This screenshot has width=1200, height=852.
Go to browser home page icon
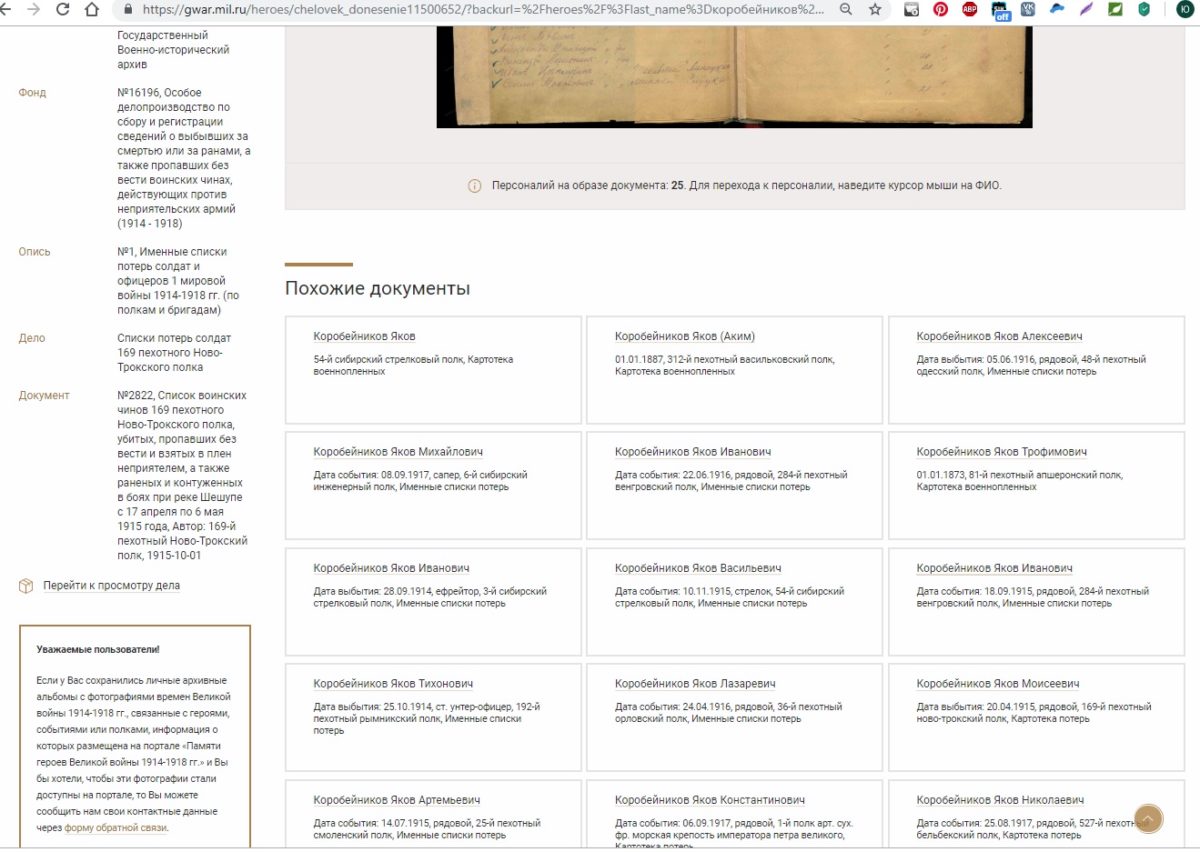91,10
